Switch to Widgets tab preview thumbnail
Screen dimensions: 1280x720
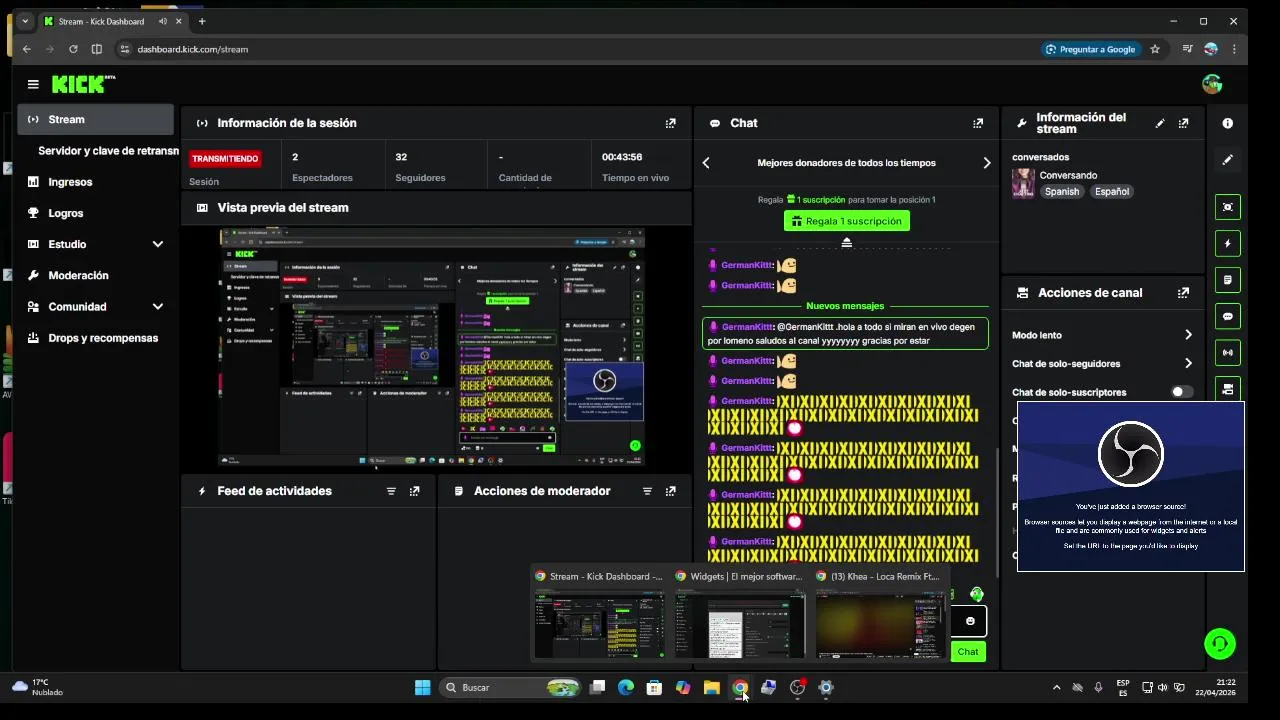click(741, 624)
